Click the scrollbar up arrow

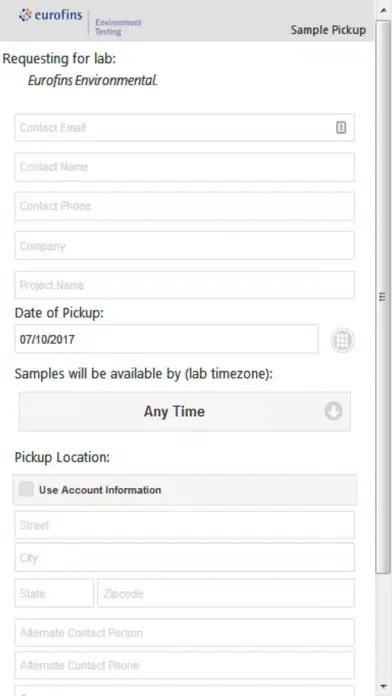coord(383,9)
